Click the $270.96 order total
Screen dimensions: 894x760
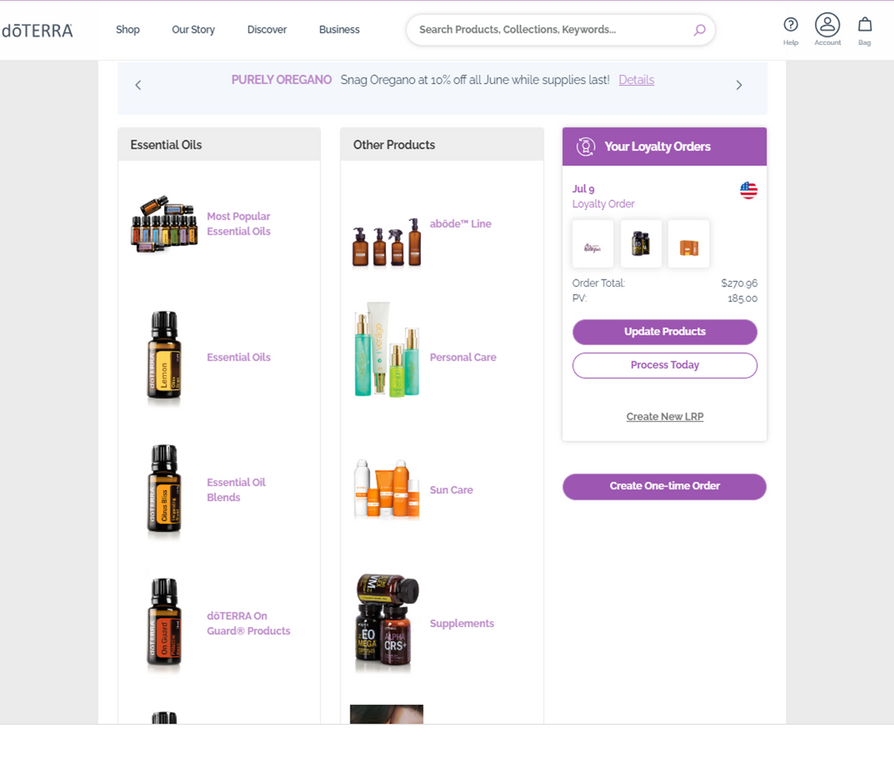739,283
